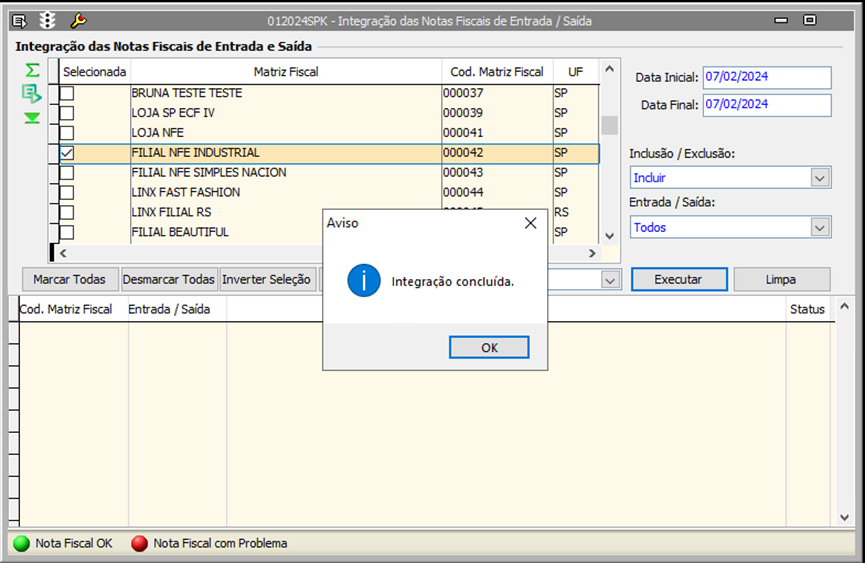The height and width of the screenshot is (563, 865).
Task: Sort by Matriz Fiscal column header
Action: click(285, 72)
